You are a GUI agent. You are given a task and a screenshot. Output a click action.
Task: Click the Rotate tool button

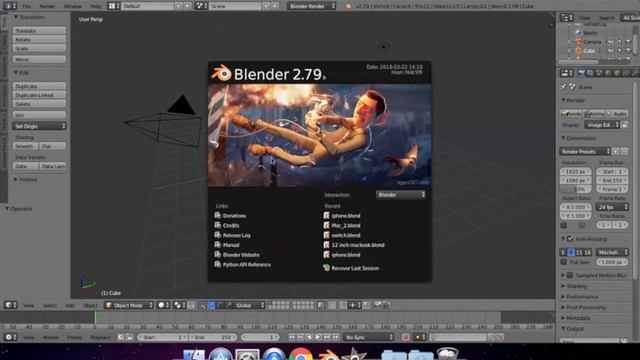[39, 40]
